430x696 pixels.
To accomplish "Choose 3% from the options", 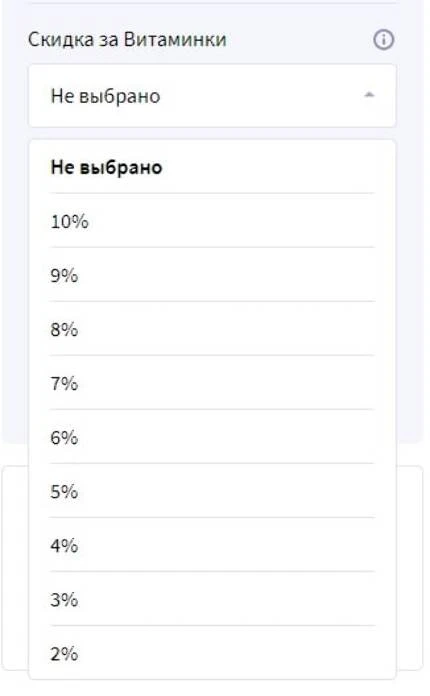I will click(x=212, y=599).
